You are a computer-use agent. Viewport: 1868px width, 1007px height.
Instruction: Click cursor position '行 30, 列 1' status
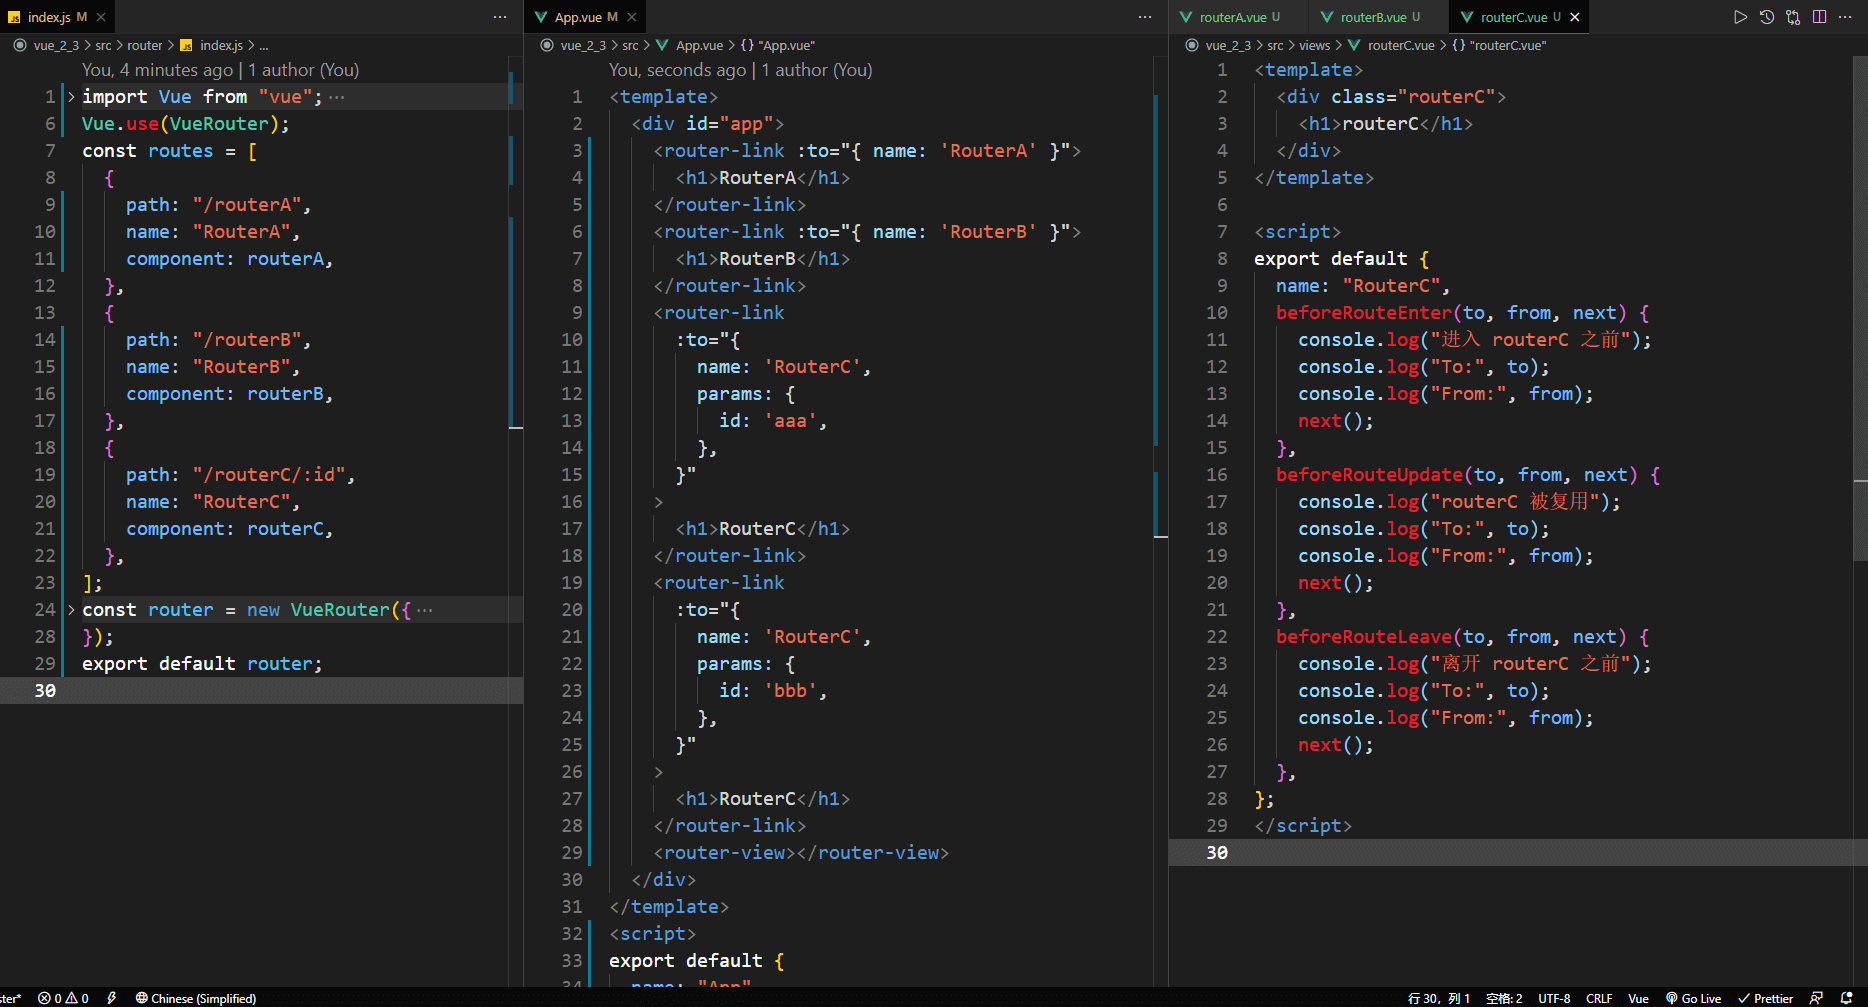(x=1439, y=998)
